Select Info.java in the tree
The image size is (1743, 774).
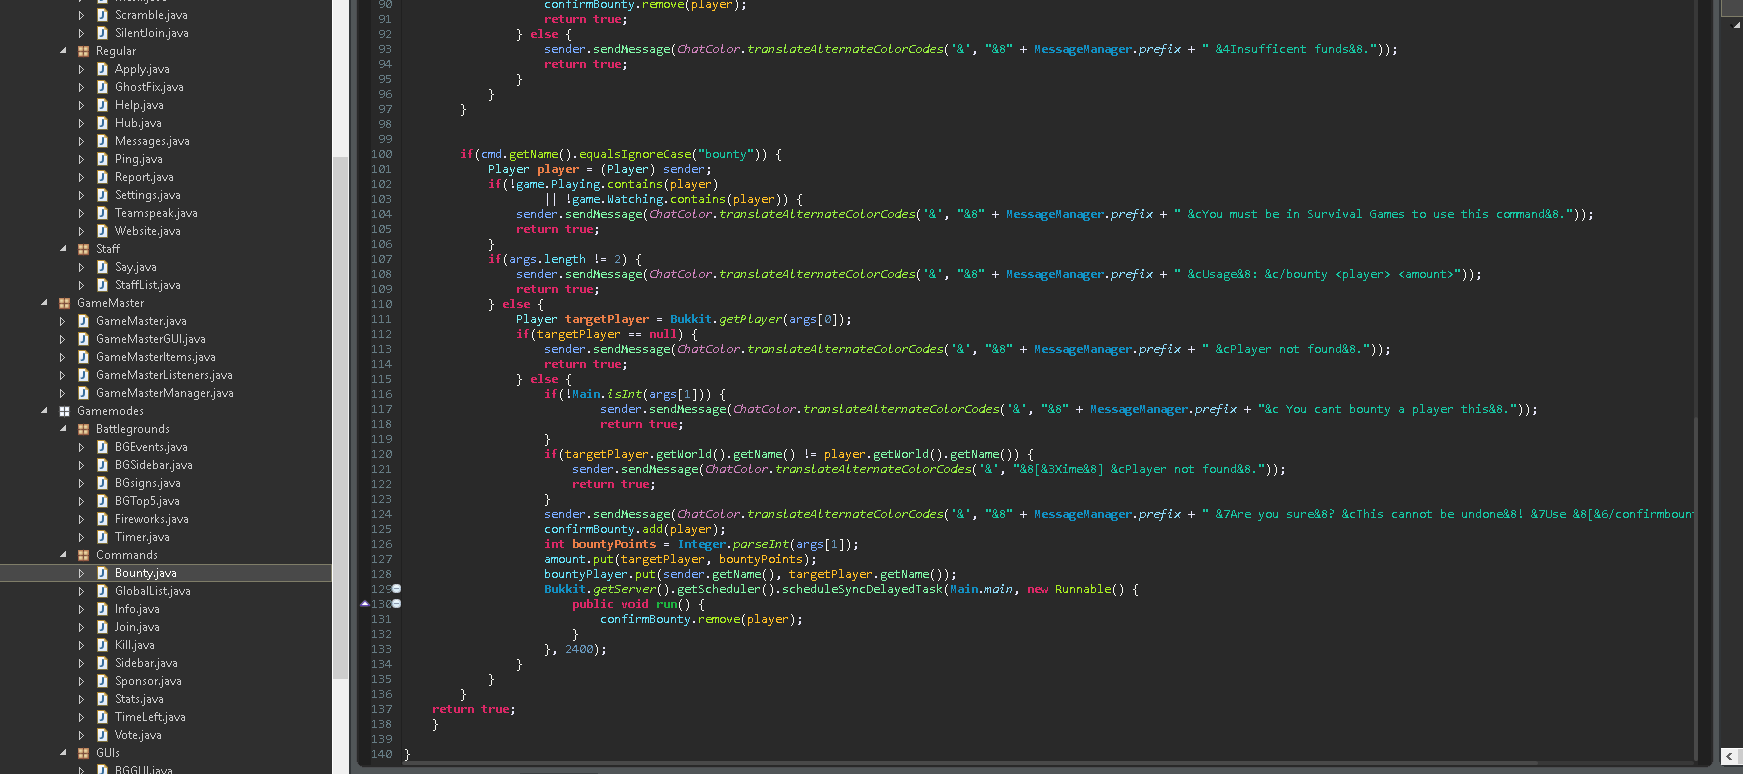pyautogui.click(x=137, y=609)
